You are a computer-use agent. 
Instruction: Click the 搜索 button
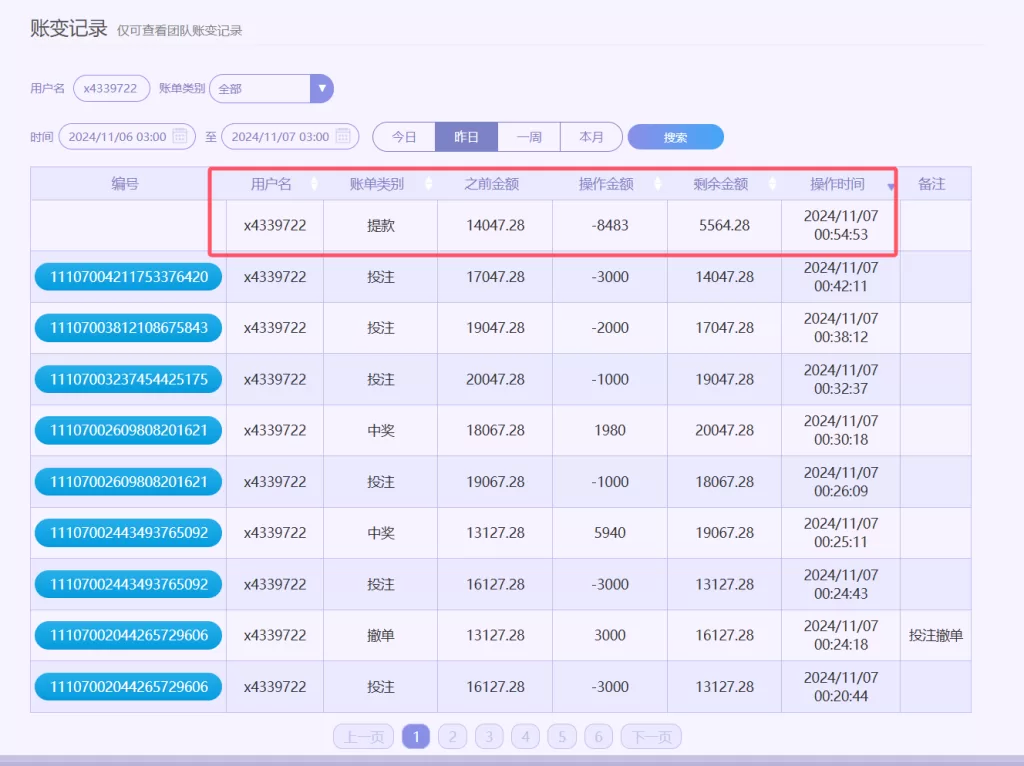[675, 137]
